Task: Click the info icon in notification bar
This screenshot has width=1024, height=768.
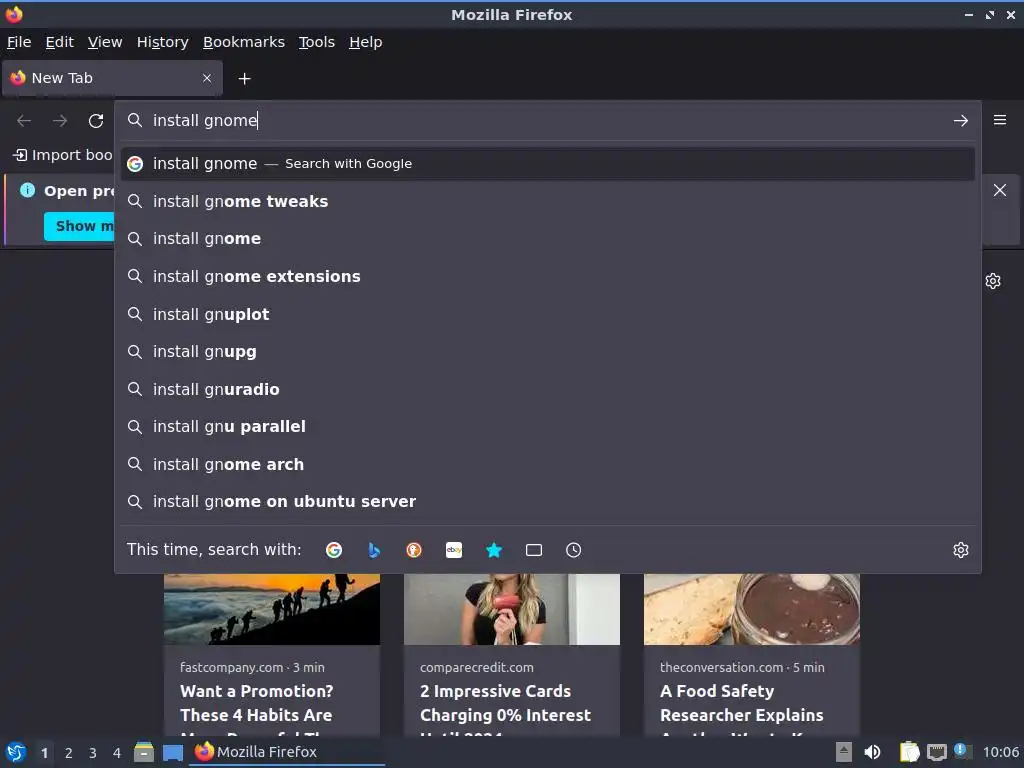Action: coord(27,190)
